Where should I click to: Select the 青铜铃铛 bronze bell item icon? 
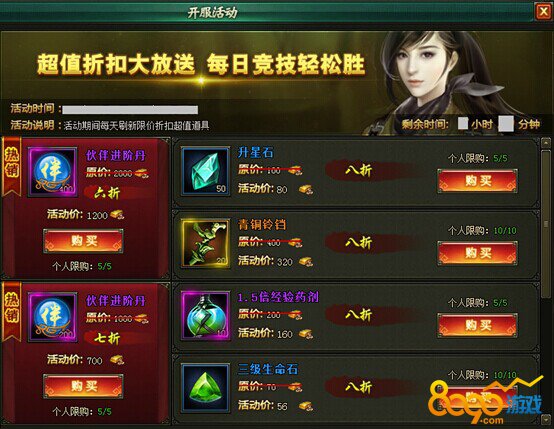tap(206, 243)
